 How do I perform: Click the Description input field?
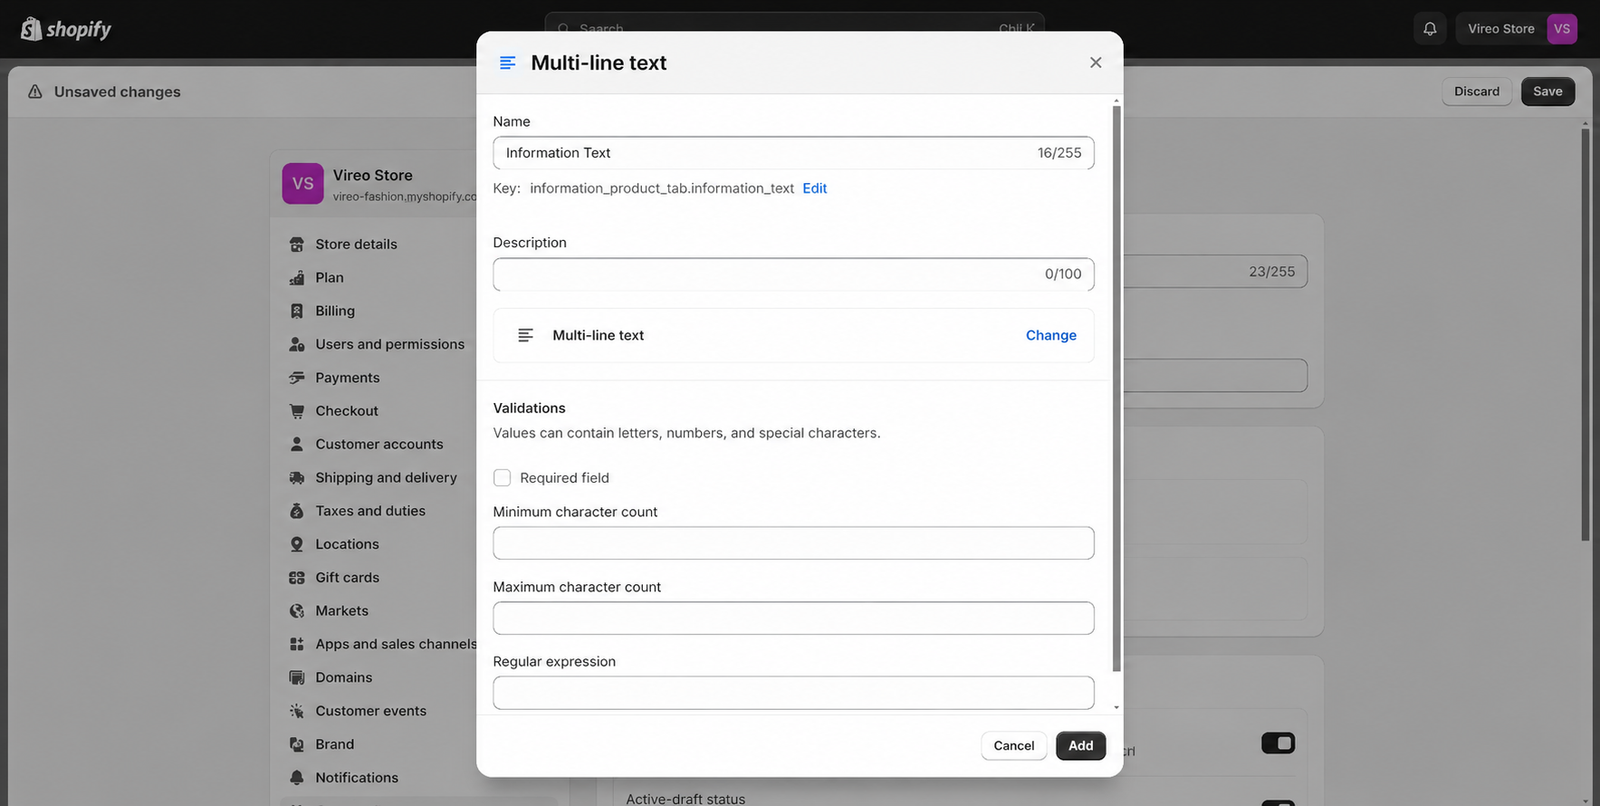pyautogui.click(x=794, y=274)
